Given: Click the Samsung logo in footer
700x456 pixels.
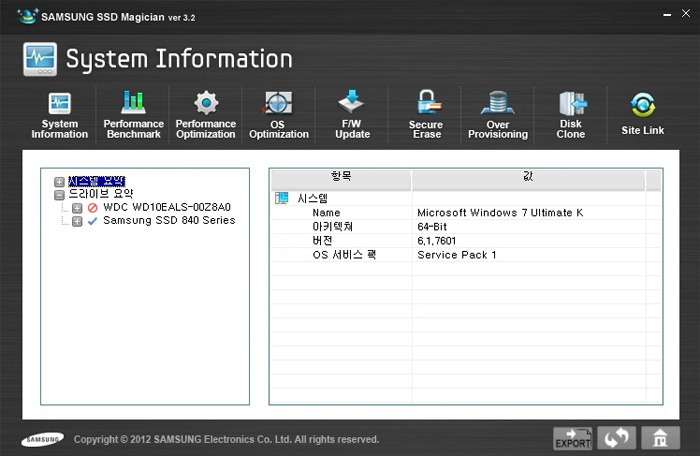Looking at the screenshot, I should (42, 439).
